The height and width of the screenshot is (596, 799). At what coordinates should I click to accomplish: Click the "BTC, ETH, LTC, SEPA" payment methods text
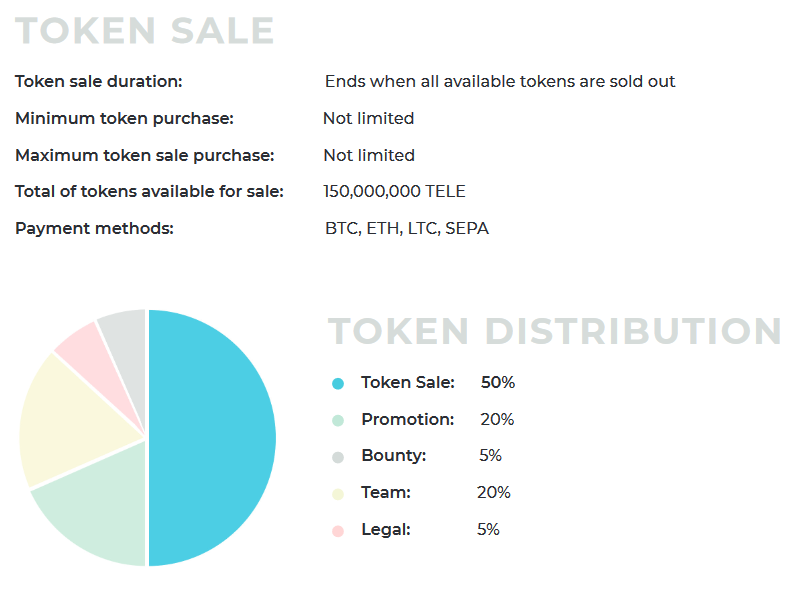click(407, 228)
